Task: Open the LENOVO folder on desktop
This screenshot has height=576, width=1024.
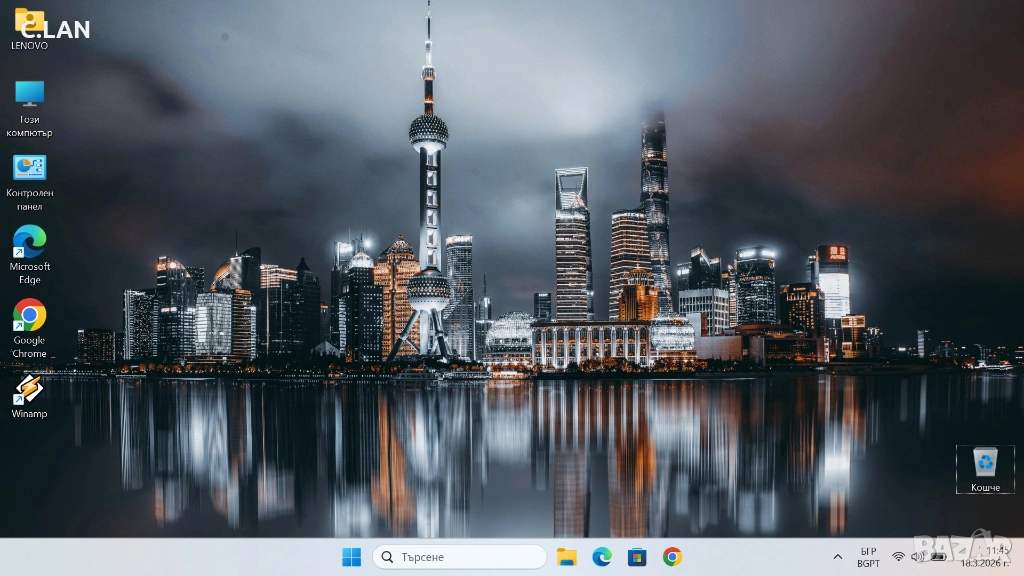Action: pos(29,23)
